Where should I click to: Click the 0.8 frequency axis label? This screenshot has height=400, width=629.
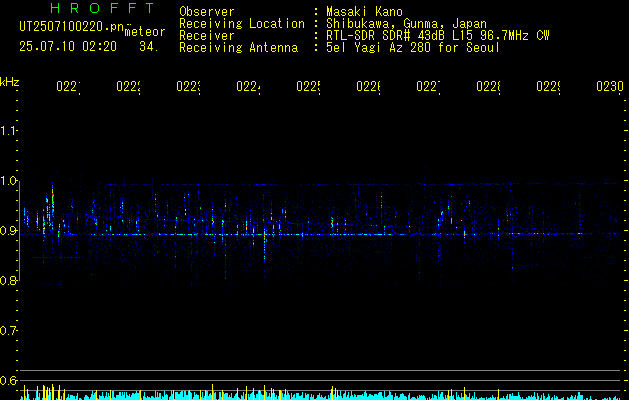coord(8,281)
